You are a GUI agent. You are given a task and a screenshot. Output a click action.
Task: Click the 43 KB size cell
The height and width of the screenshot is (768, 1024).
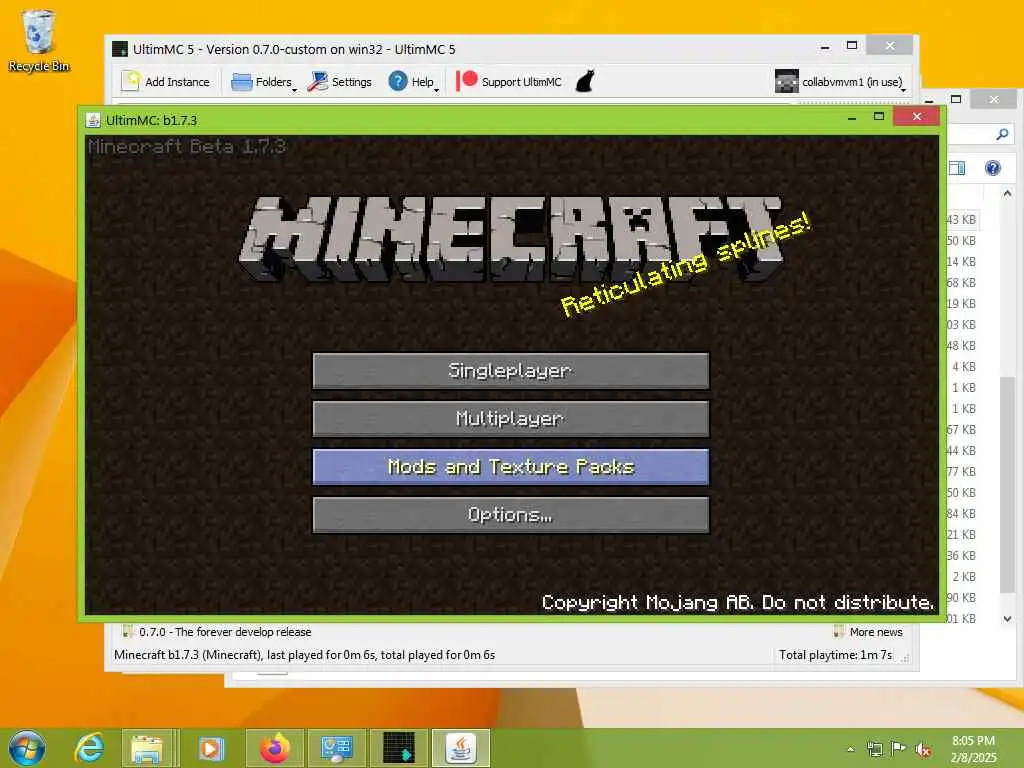pyautogui.click(x=961, y=219)
